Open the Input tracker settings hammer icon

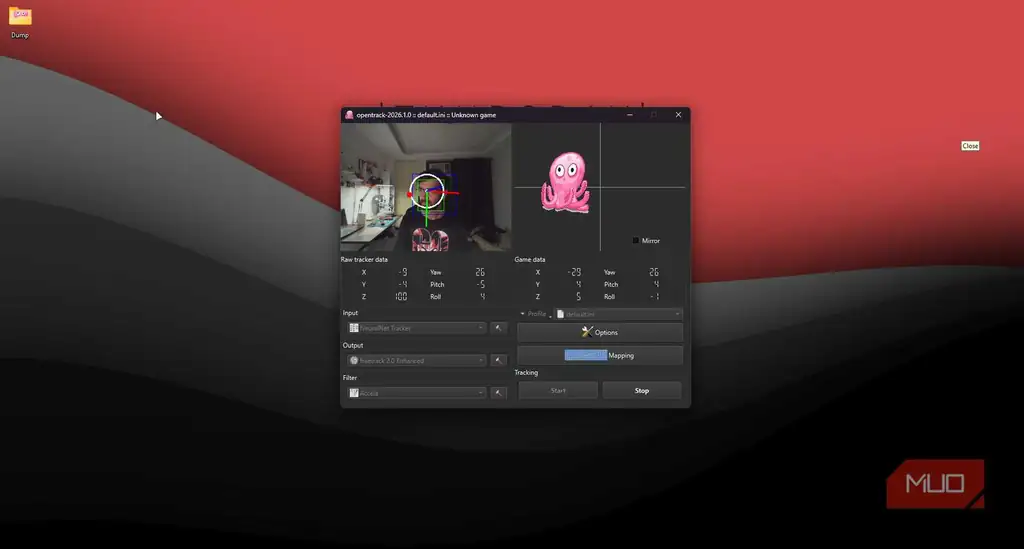pos(498,328)
